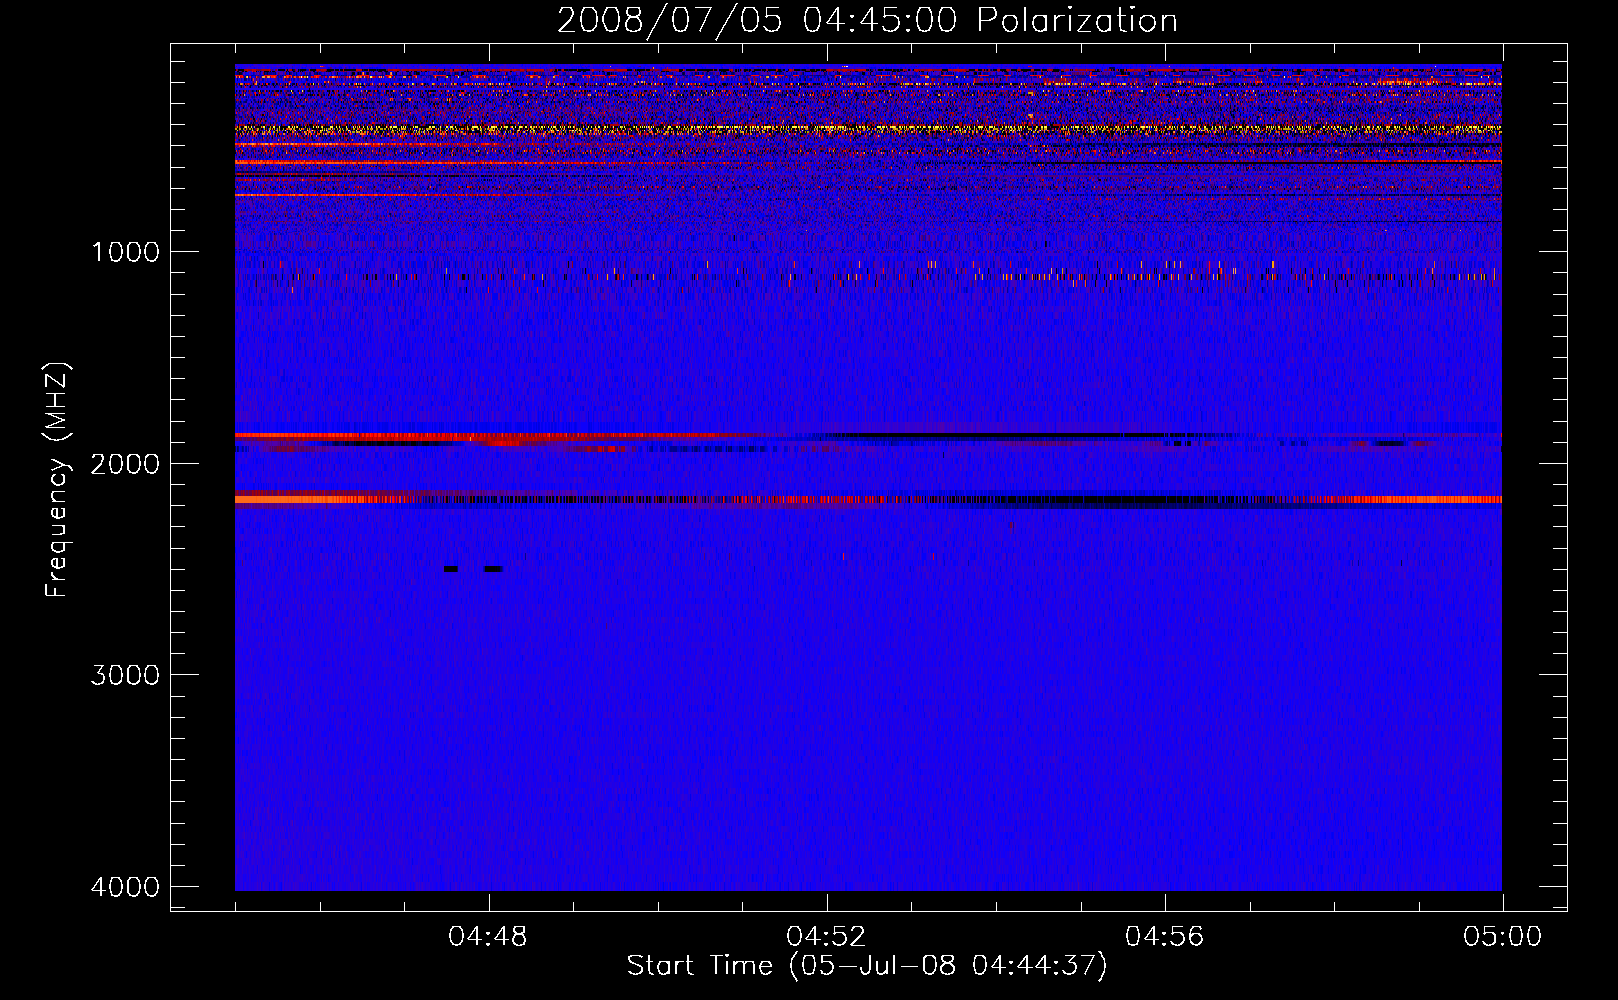Click the 4000 frequency tick label
This screenshot has width=1618, height=1000.
(x=125, y=887)
